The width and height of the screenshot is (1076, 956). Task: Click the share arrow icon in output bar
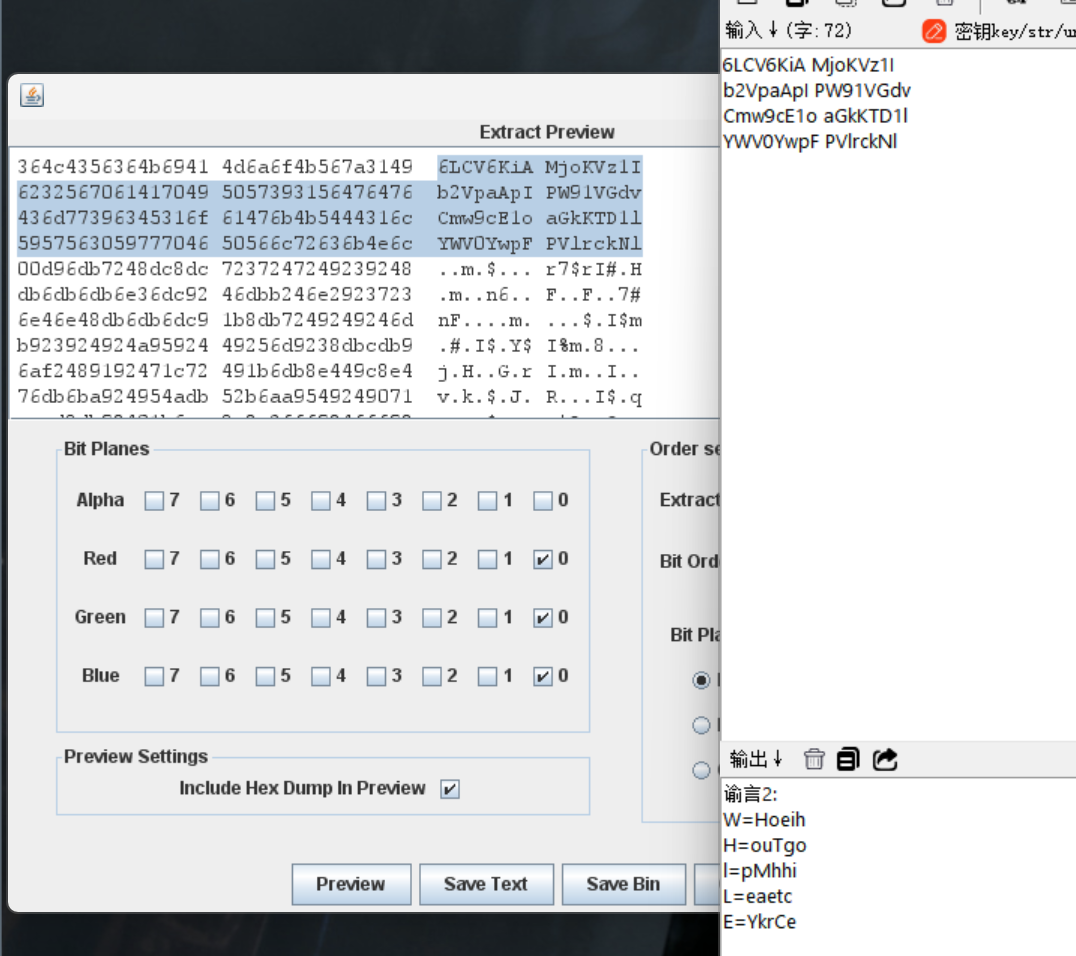[885, 759]
